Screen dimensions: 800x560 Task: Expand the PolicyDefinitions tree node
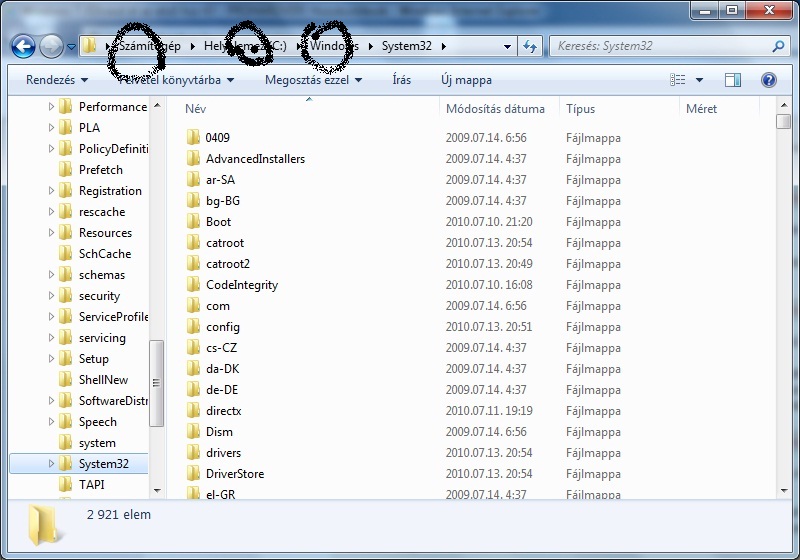tap(51, 148)
